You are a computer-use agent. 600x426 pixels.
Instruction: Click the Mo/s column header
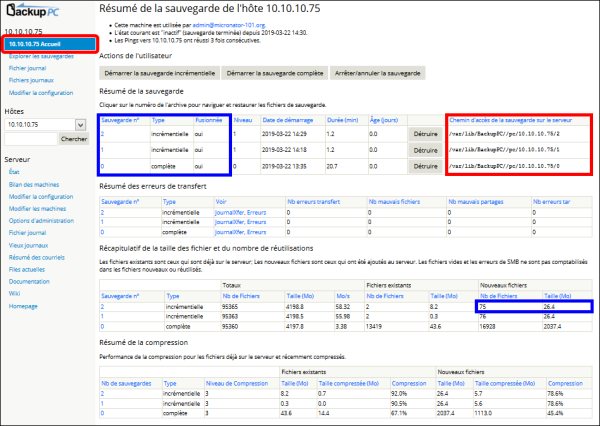(x=342, y=296)
